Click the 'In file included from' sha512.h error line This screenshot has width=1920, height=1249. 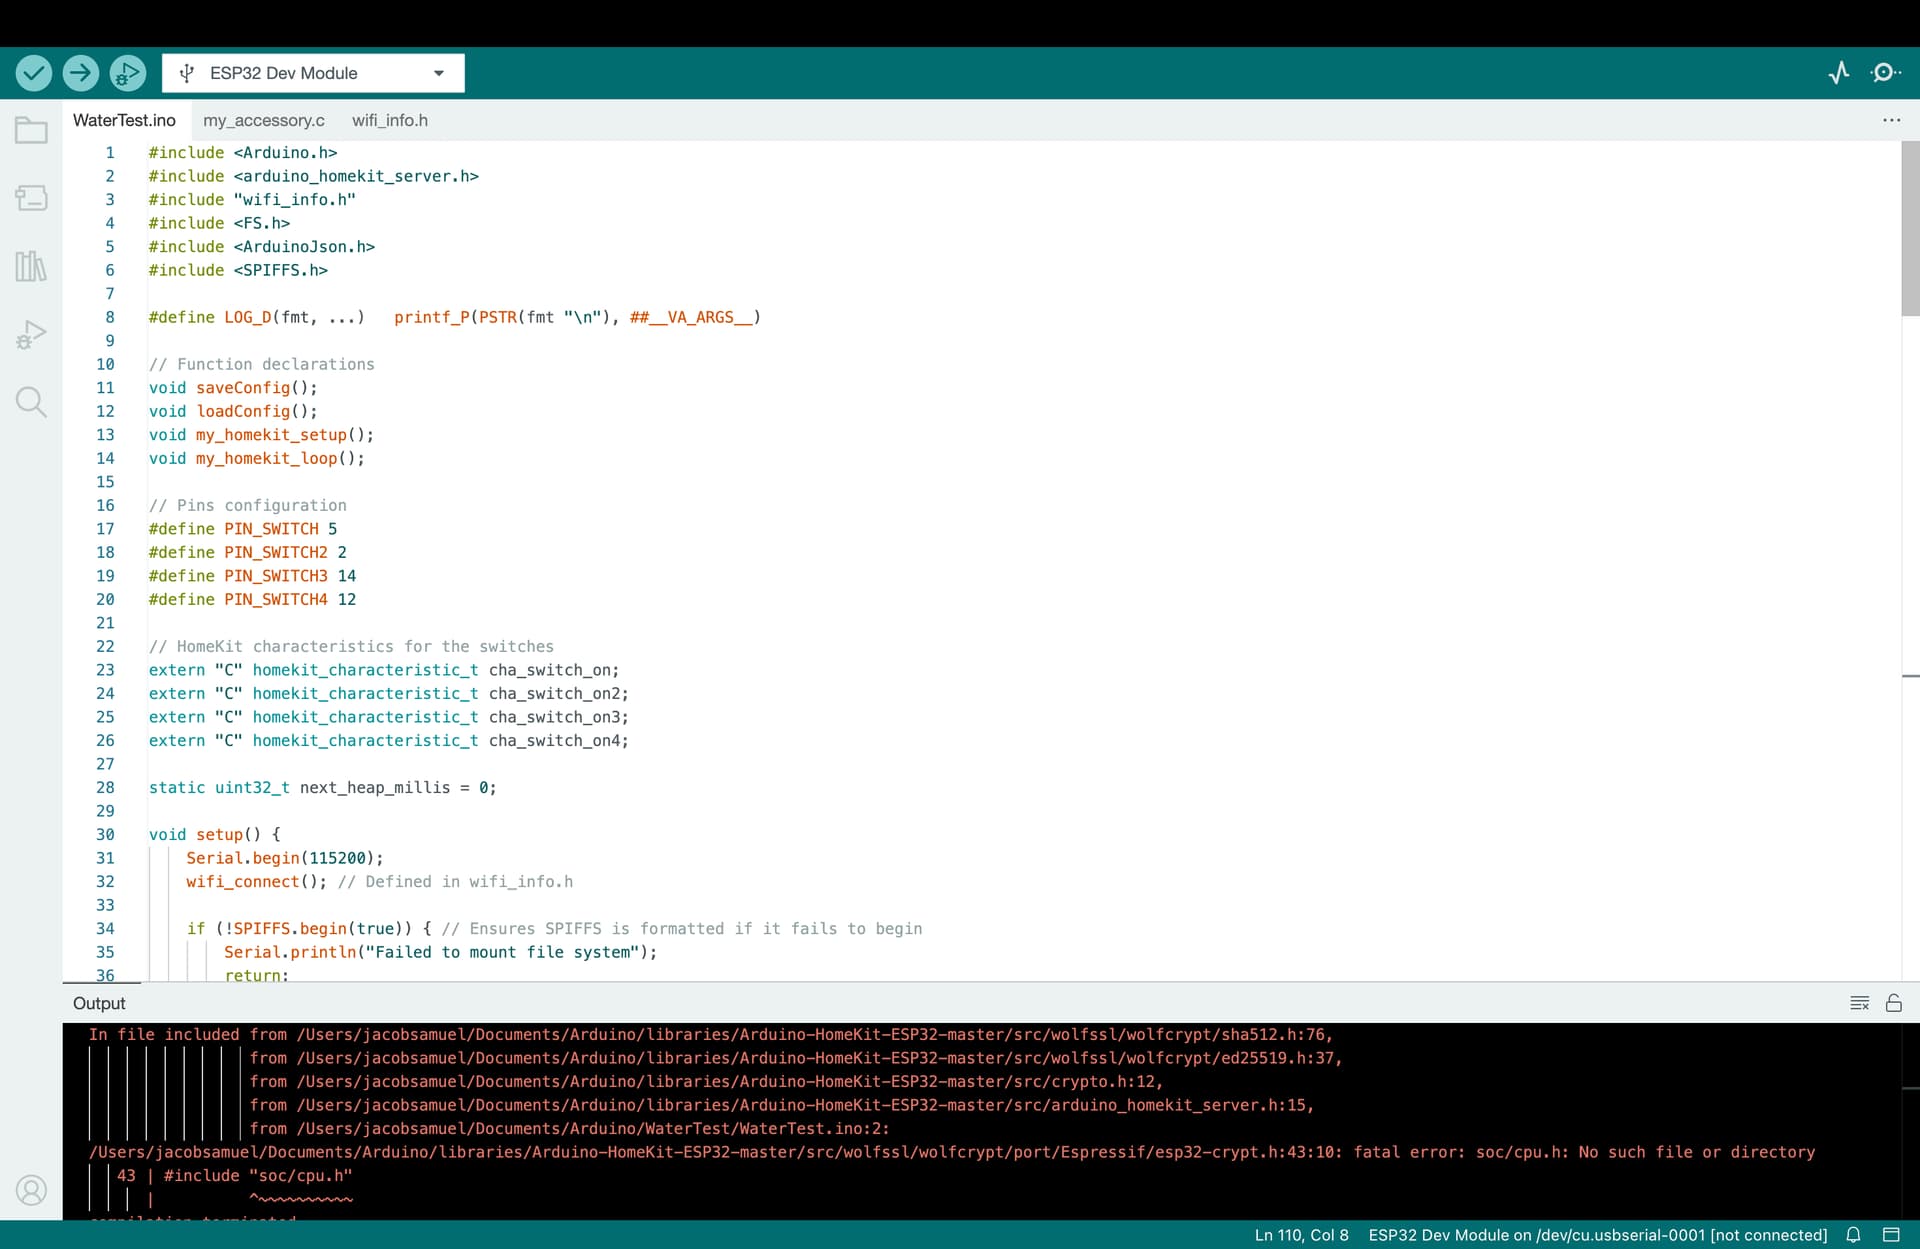(710, 1035)
